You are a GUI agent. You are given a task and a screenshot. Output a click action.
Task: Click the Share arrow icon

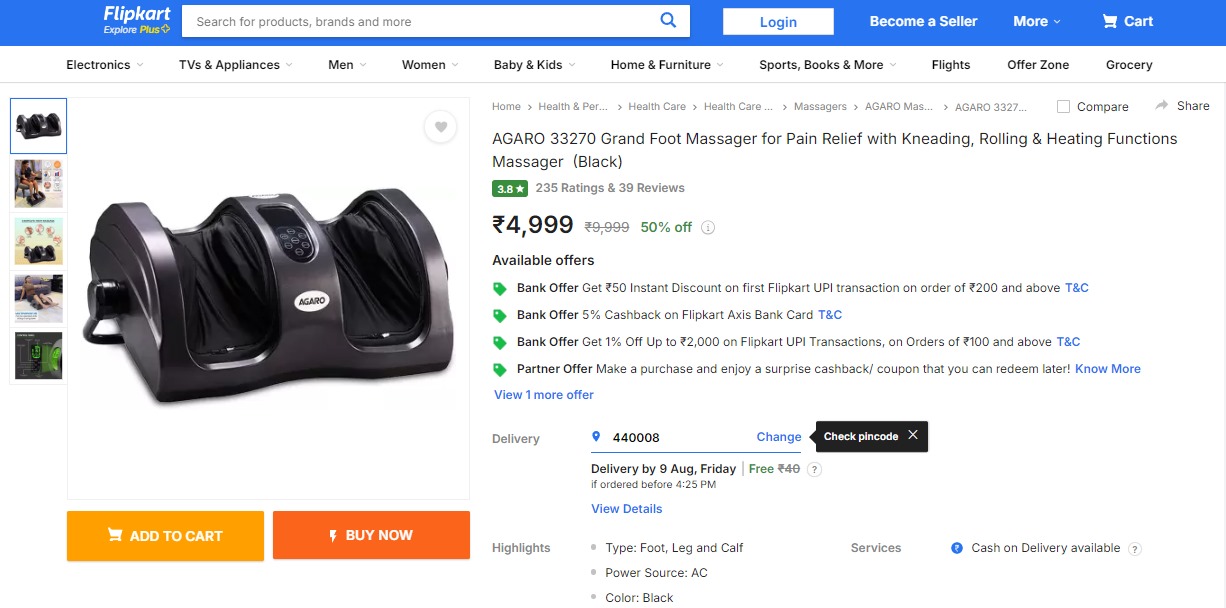1162,106
